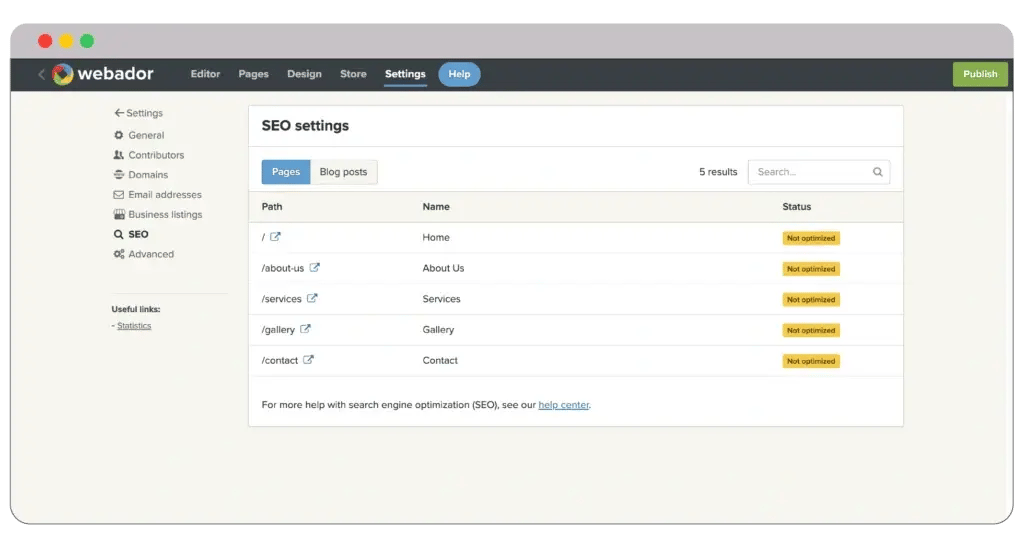This screenshot has height=554, width=1024.
Task: Open external link icon for home path
Action: coord(276,237)
